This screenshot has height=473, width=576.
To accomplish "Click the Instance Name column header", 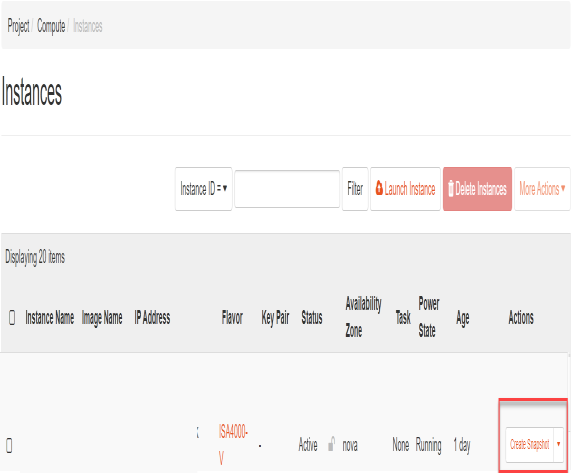I will pos(50,318).
